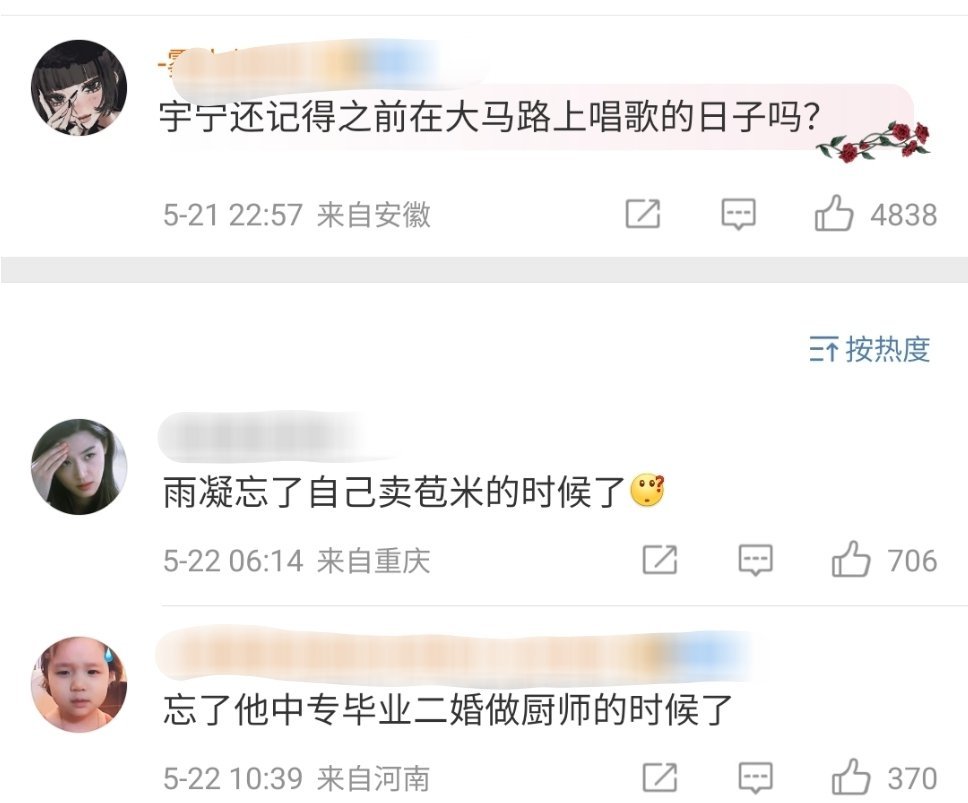The image size is (968, 803).
Task: Reply to the comment from 河南
Action: [756, 778]
